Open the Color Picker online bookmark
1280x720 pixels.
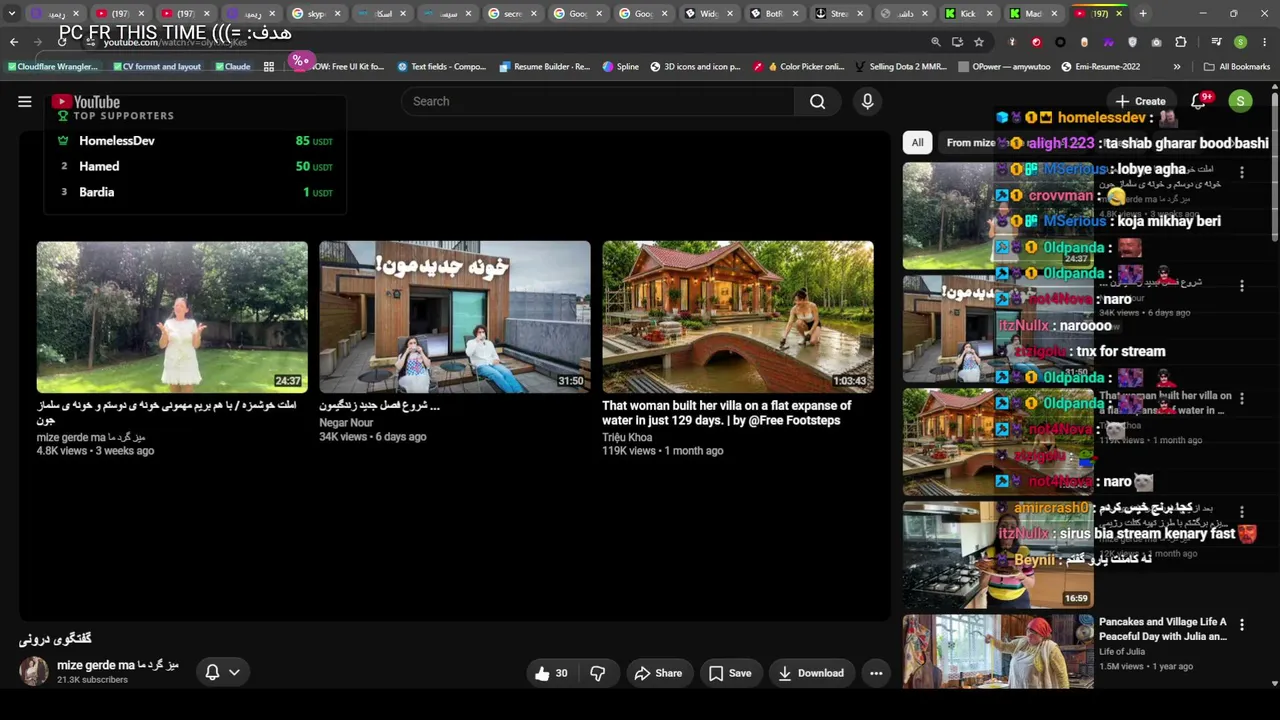pyautogui.click(x=799, y=67)
